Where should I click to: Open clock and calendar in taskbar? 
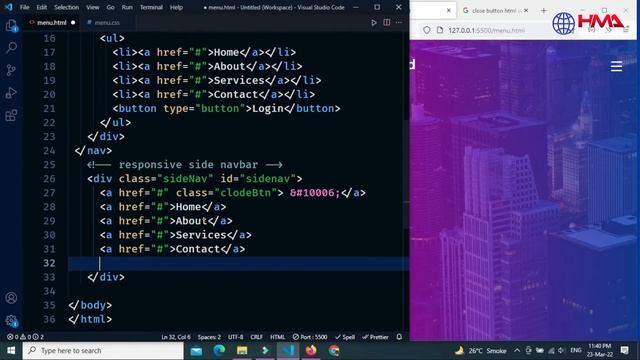click(600, 351)
